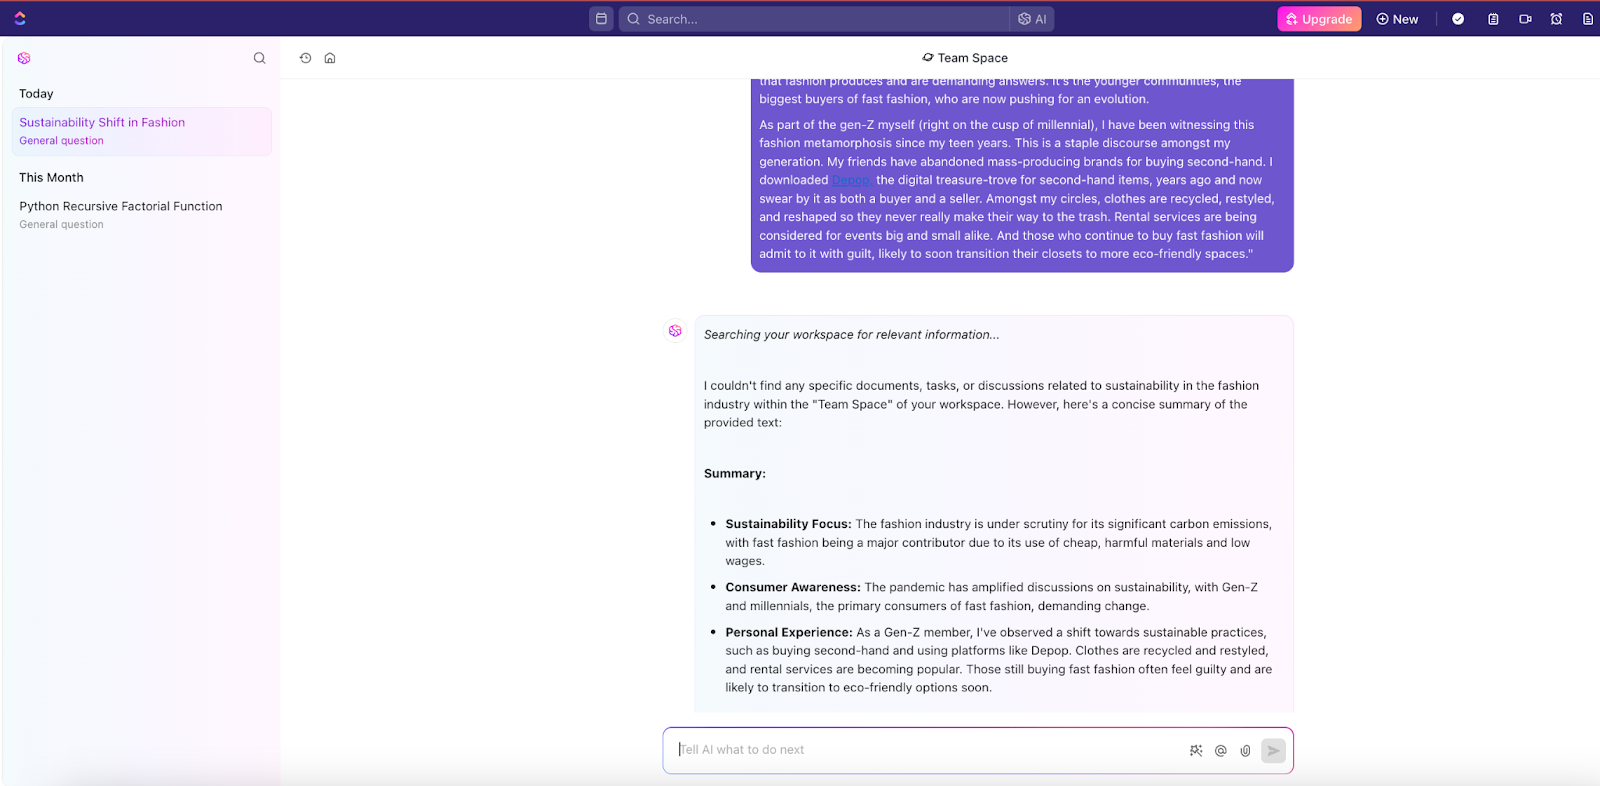Screen dimensions: 1600x786
Task: Click the 'Personal Experience:' bullet text
Action: coord(789,632)
